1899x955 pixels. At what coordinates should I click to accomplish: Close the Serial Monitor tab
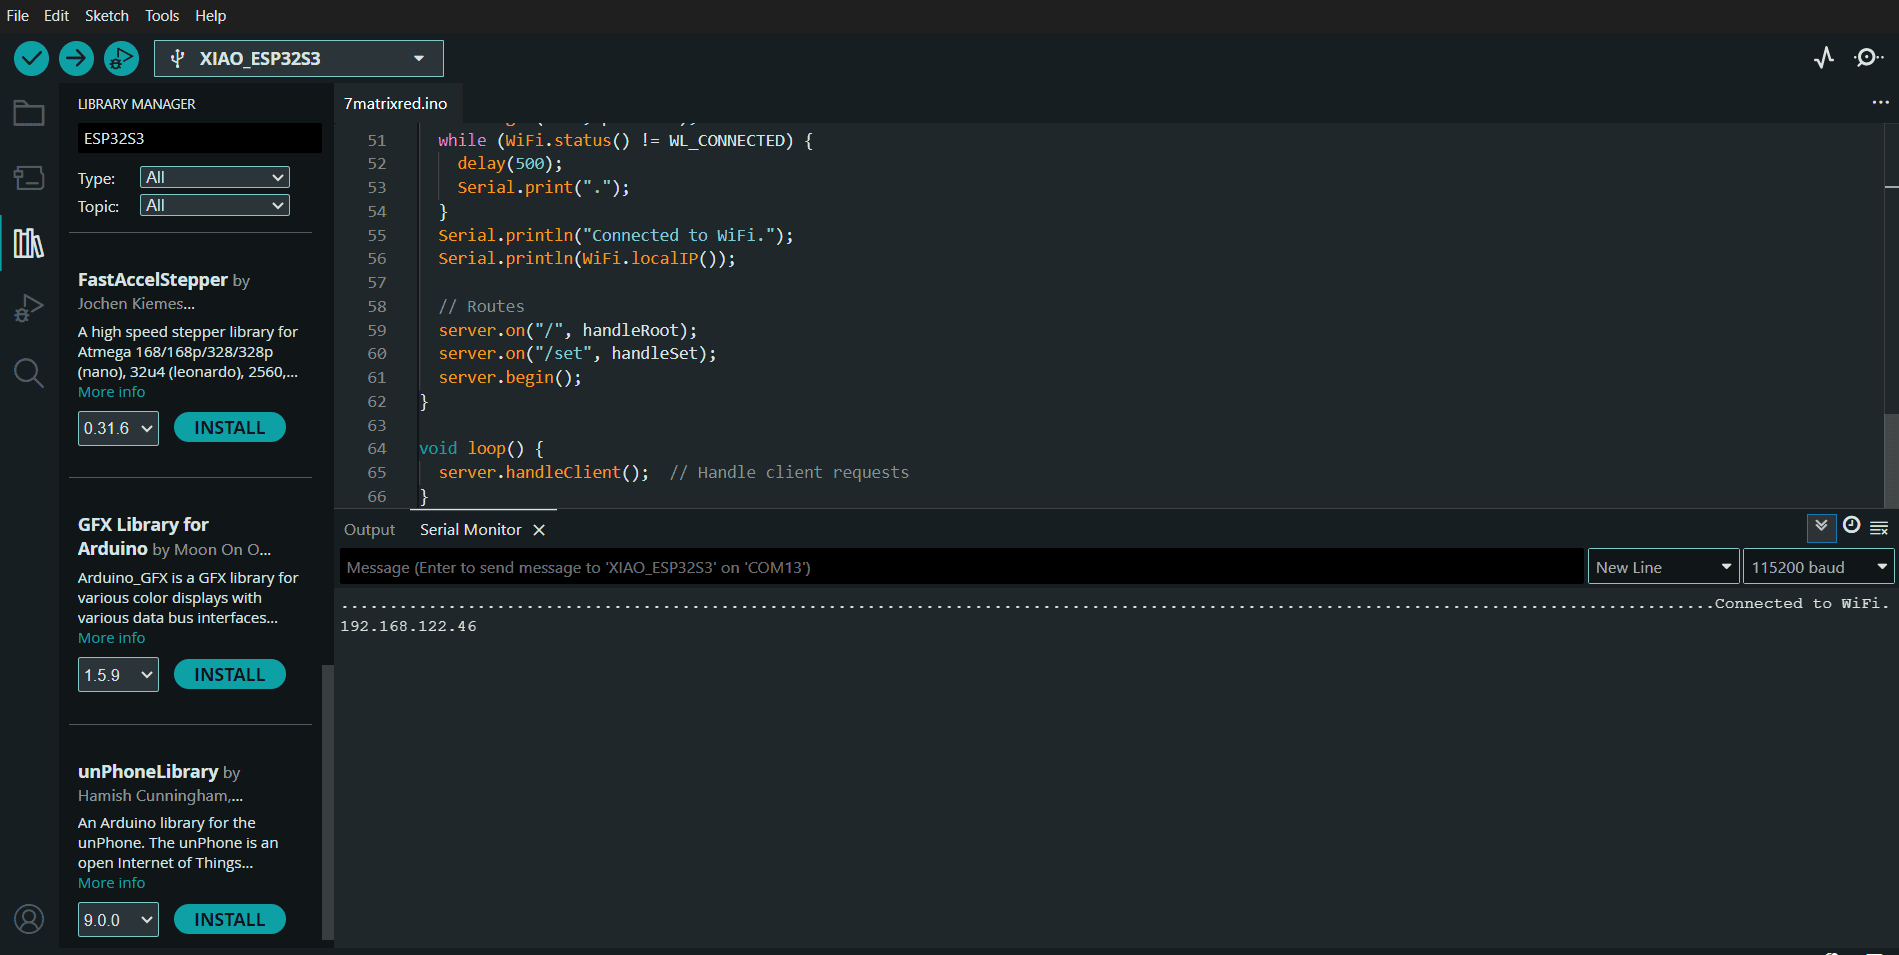(539, 530)
